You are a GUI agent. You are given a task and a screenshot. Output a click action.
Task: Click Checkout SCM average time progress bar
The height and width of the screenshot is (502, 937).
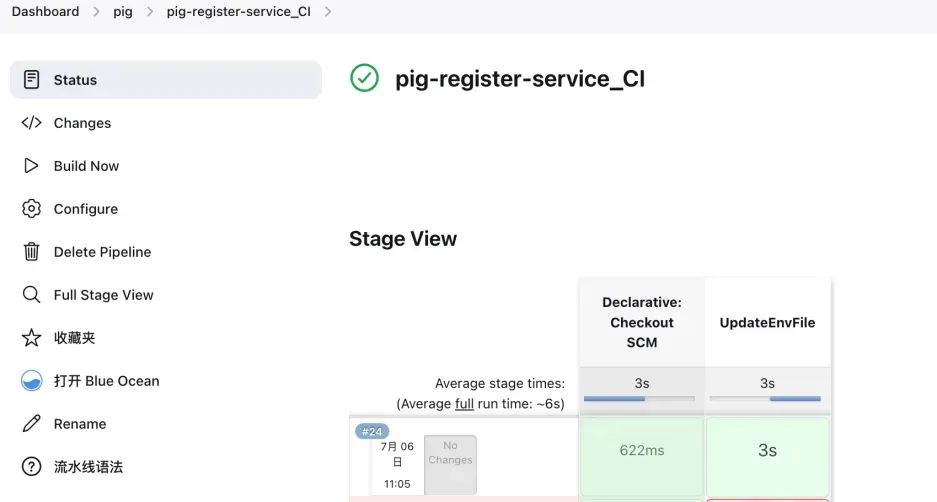coord(639,399)
